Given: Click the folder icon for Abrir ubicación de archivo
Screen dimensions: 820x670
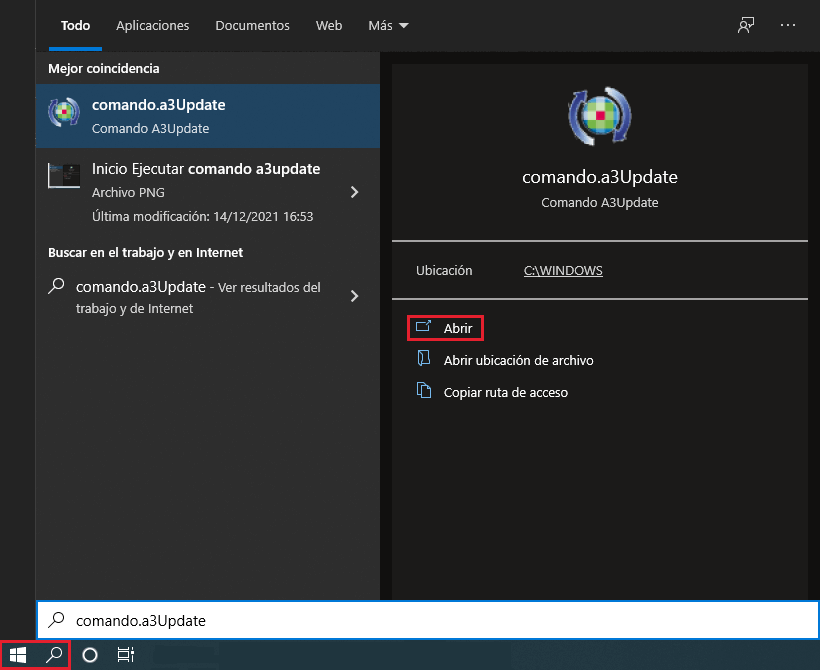Looking at the screenshot, I should click(424, 358).
